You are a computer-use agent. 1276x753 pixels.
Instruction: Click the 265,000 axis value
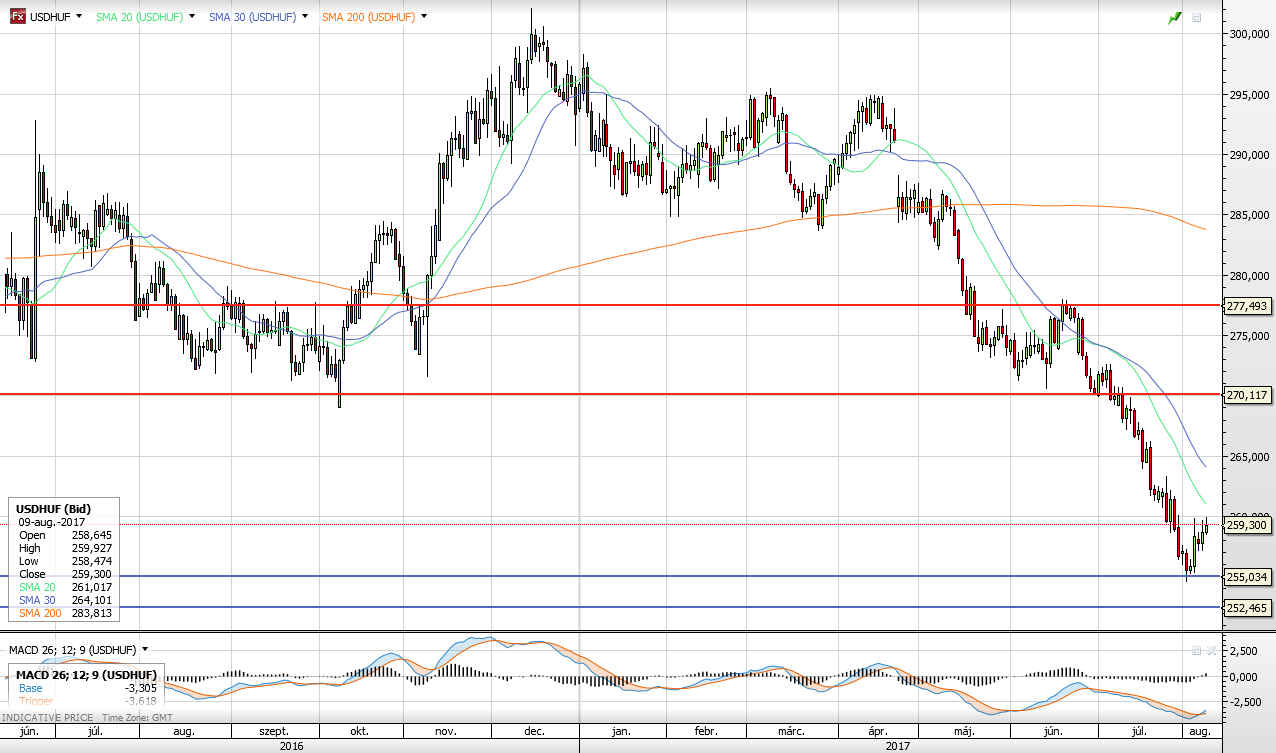[x=1250, y=457]
